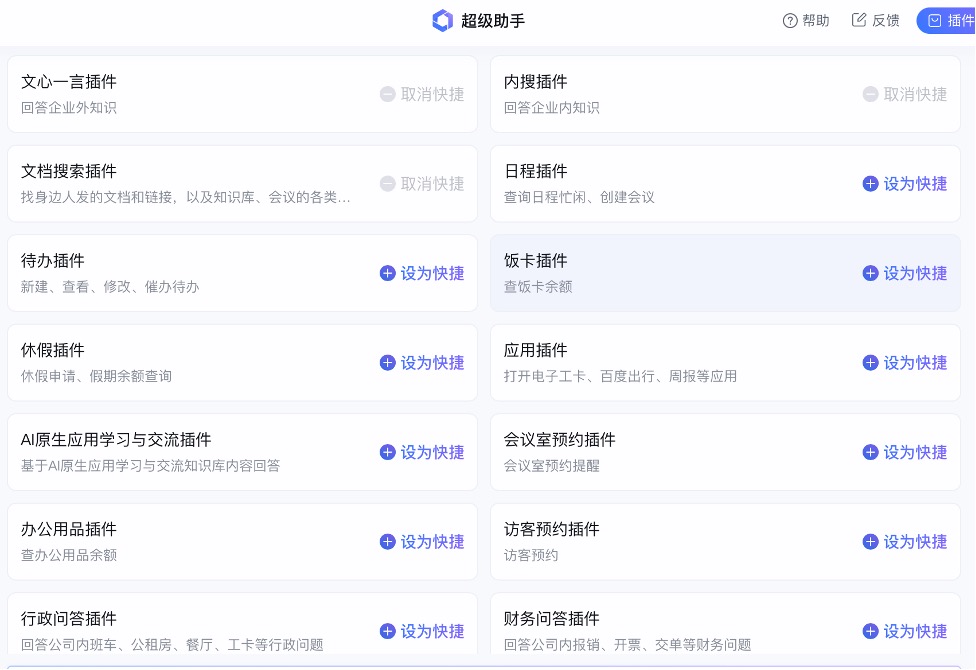Screen dimensions: 976x670
Task: Click 设为快捷 for 会议室预约插件
Action: 905,452
